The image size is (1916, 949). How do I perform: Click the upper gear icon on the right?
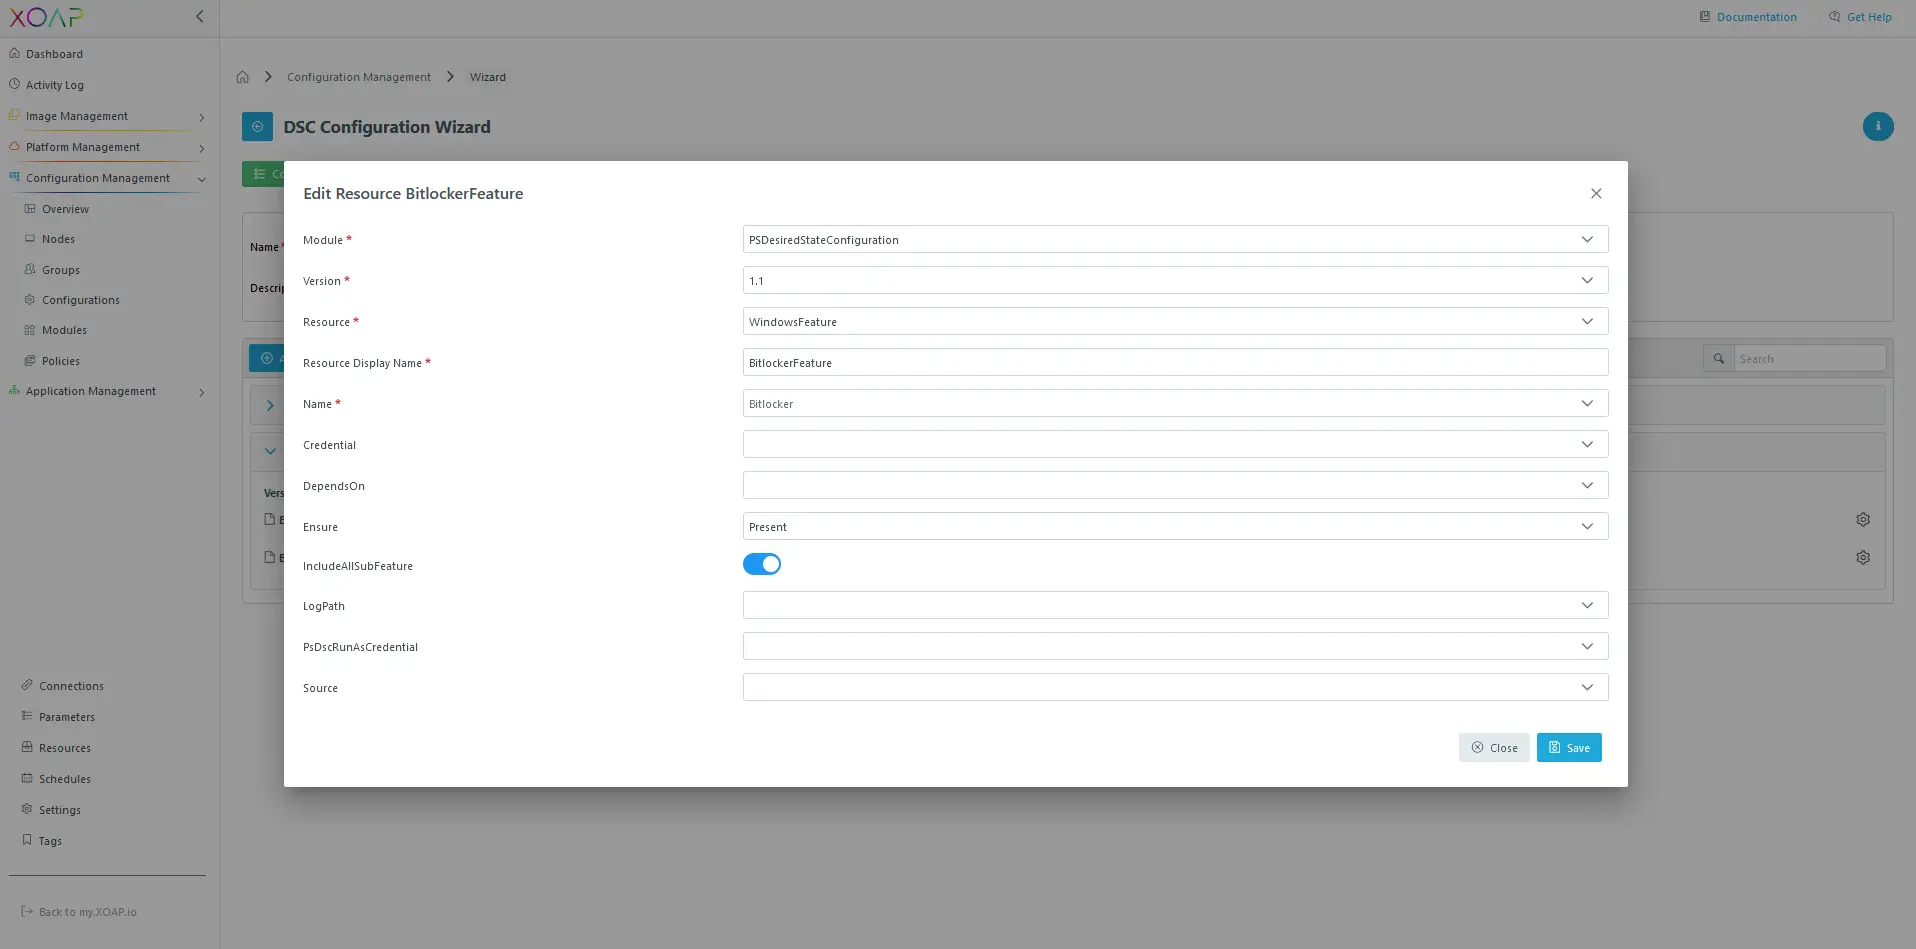1863,519
